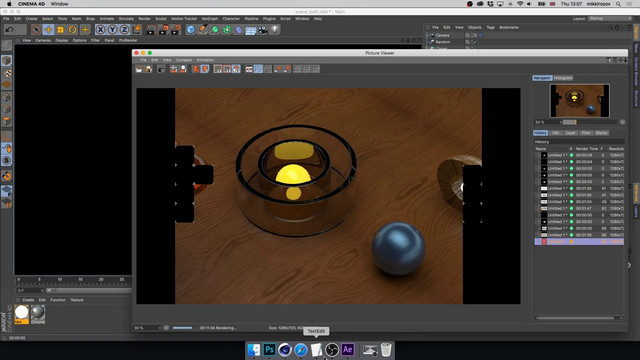The image size is (640, 360).
Task: Open the Objects menu in Object Manager
Action: pos(475,27)
